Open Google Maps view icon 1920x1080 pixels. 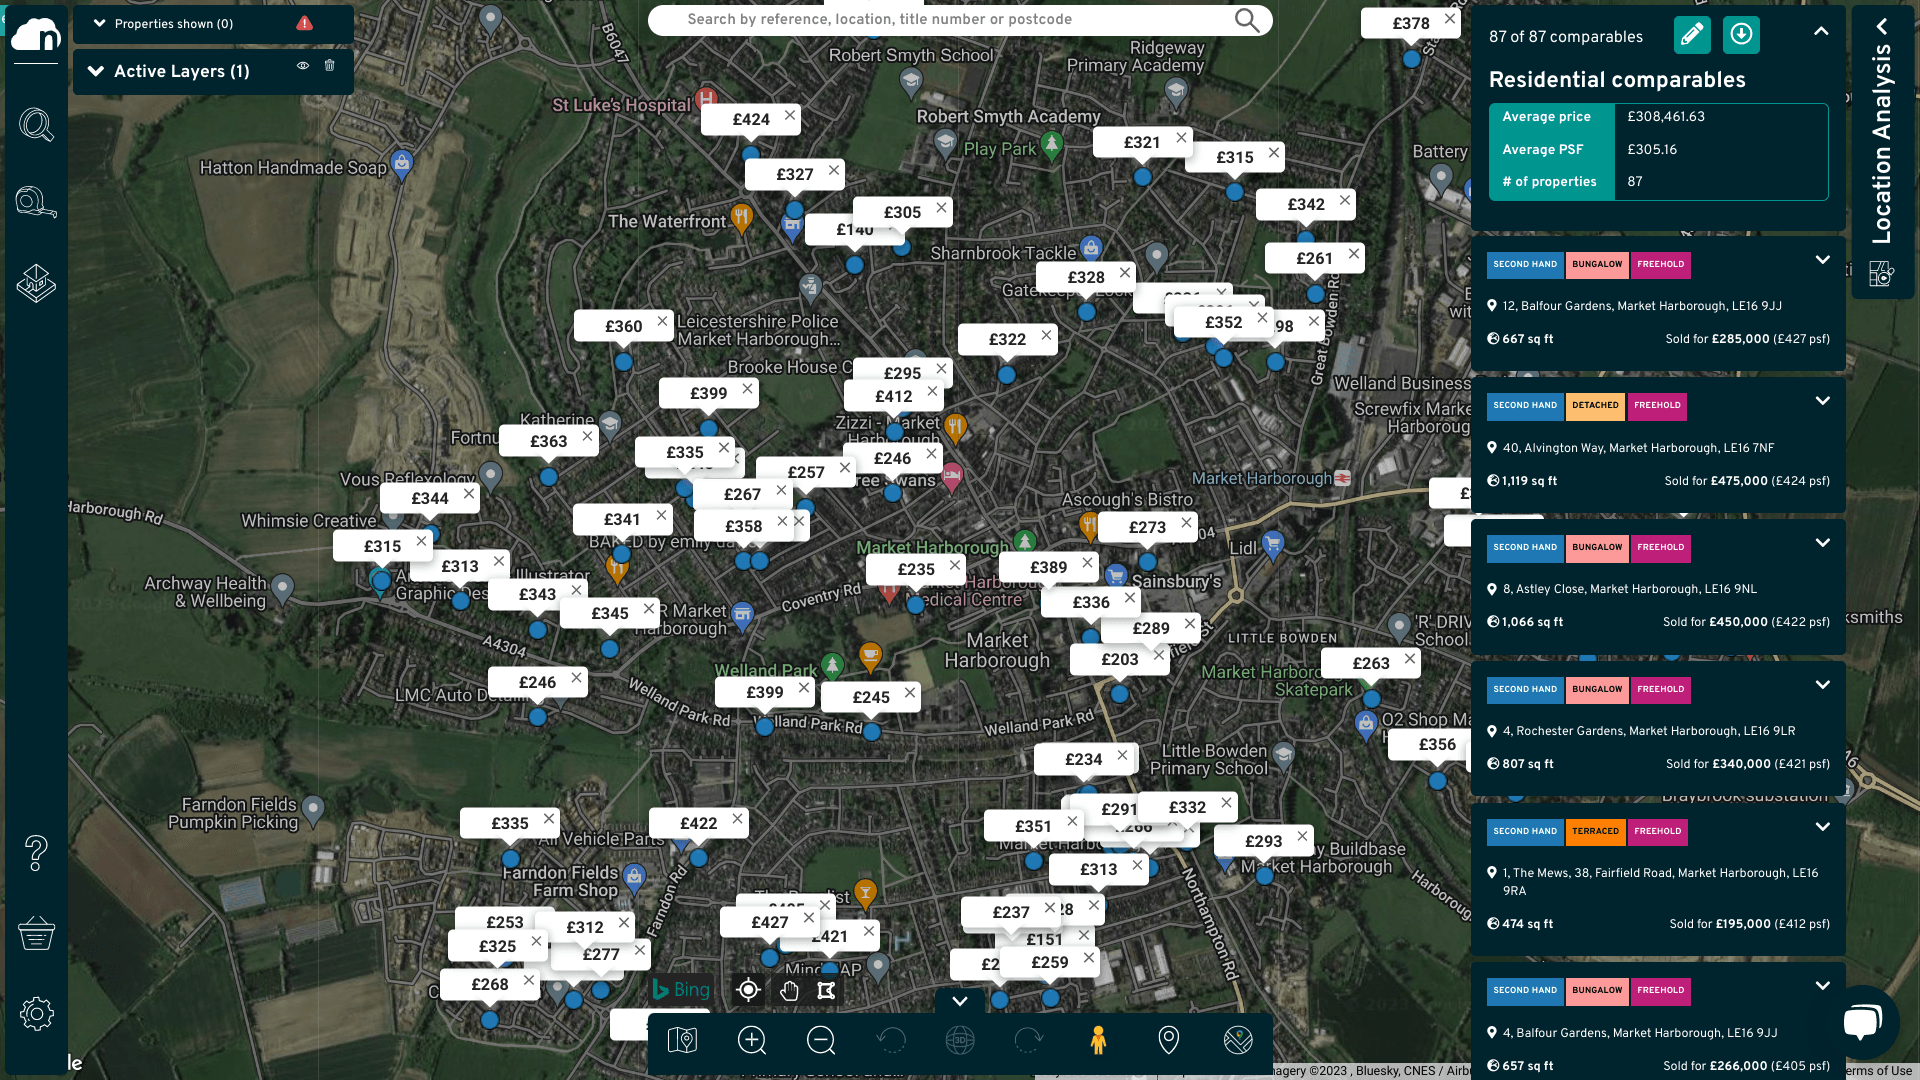coord(1238,1041)
